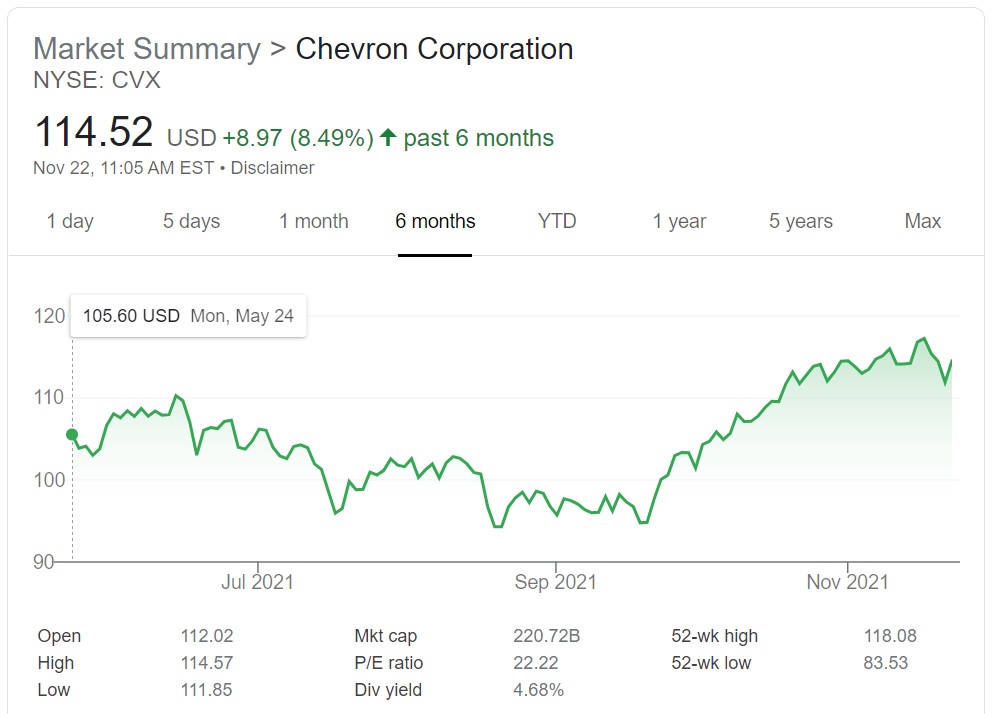Click the Div yield 4.68% value

pos(538,690)
